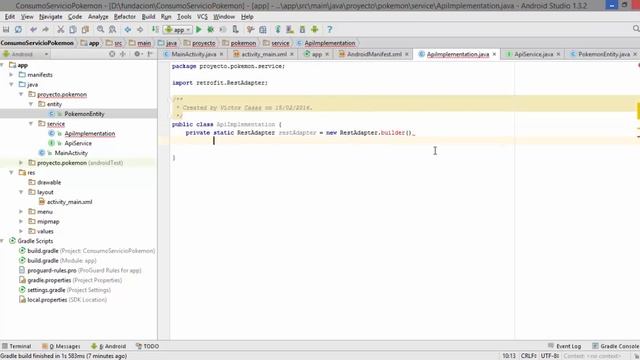Switch to the MainActivity.java tab

(x=193, y=54)
